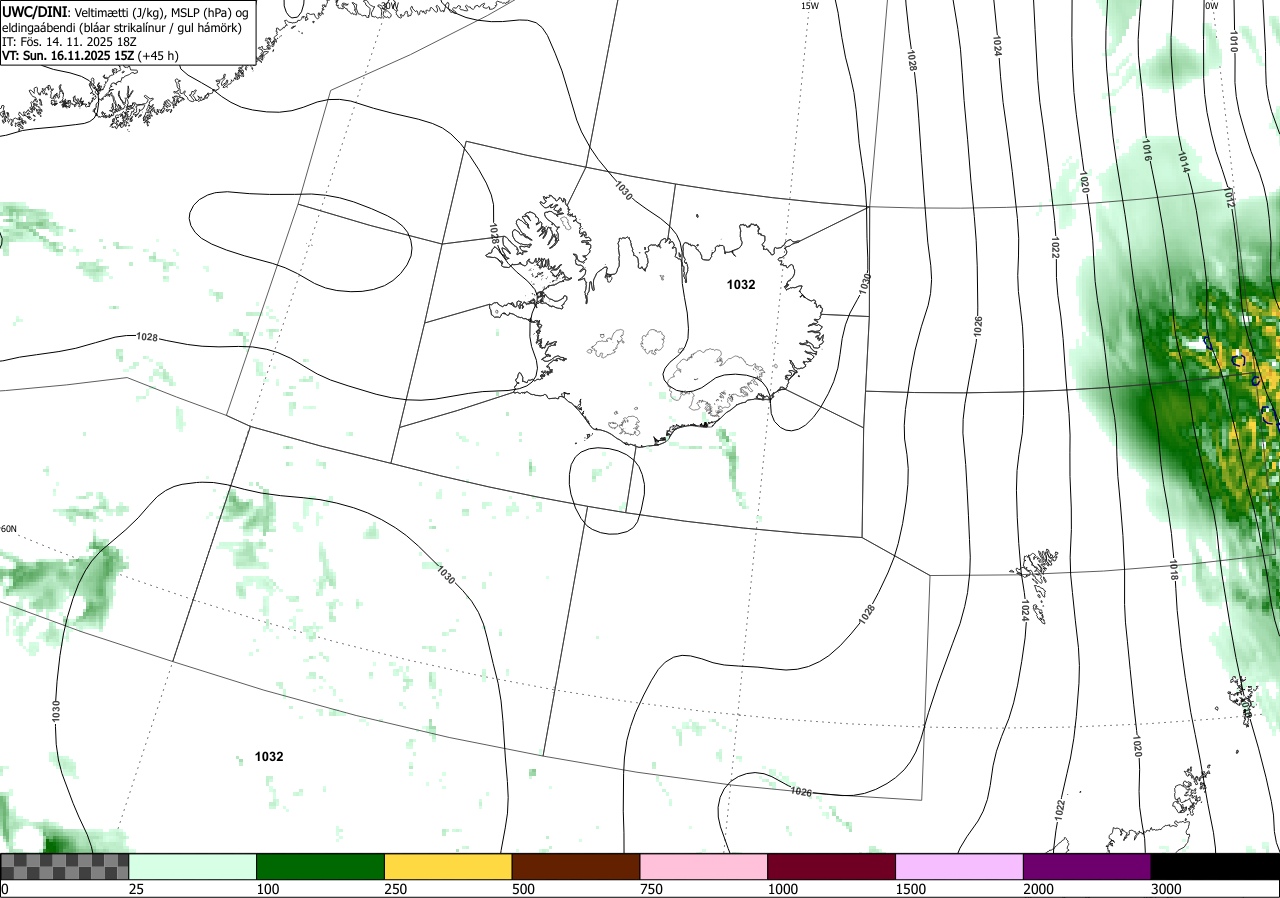This screenshot has height=898, width=1280.
Task: Click the legend value '750'
Action: (651, 889)
